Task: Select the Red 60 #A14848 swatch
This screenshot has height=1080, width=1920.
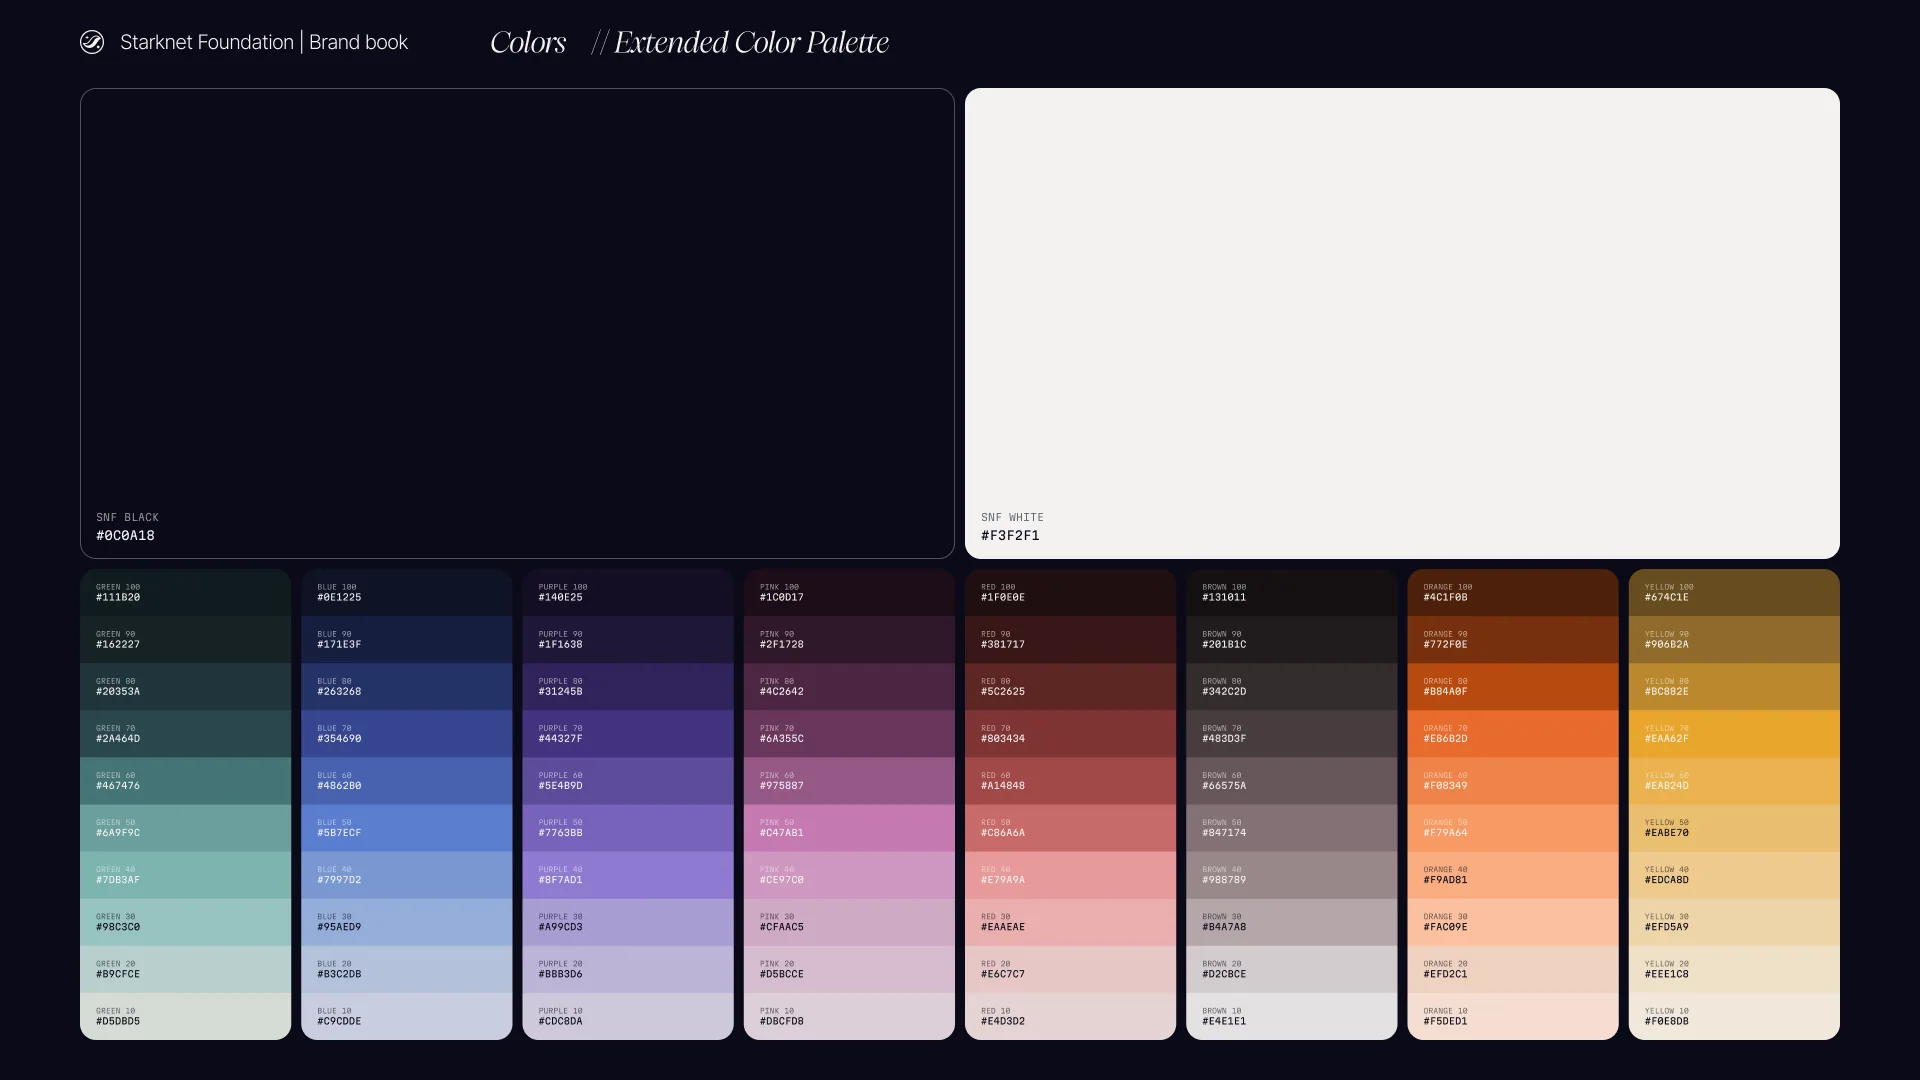Action: tap(1070, 781)
